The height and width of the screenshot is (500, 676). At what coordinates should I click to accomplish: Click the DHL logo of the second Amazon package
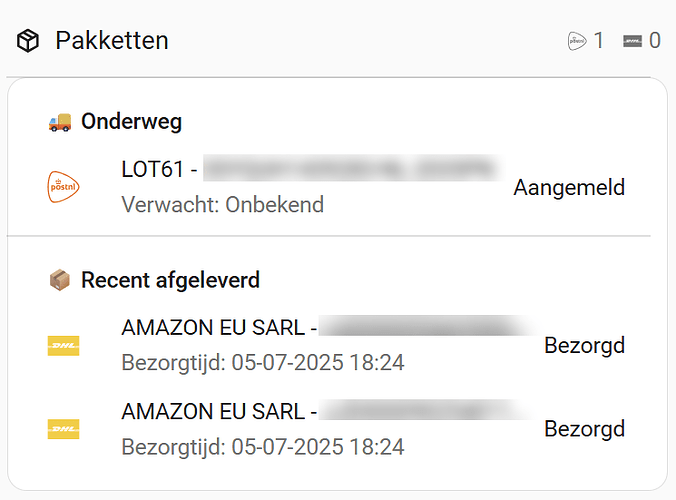(x=64, y=429)
